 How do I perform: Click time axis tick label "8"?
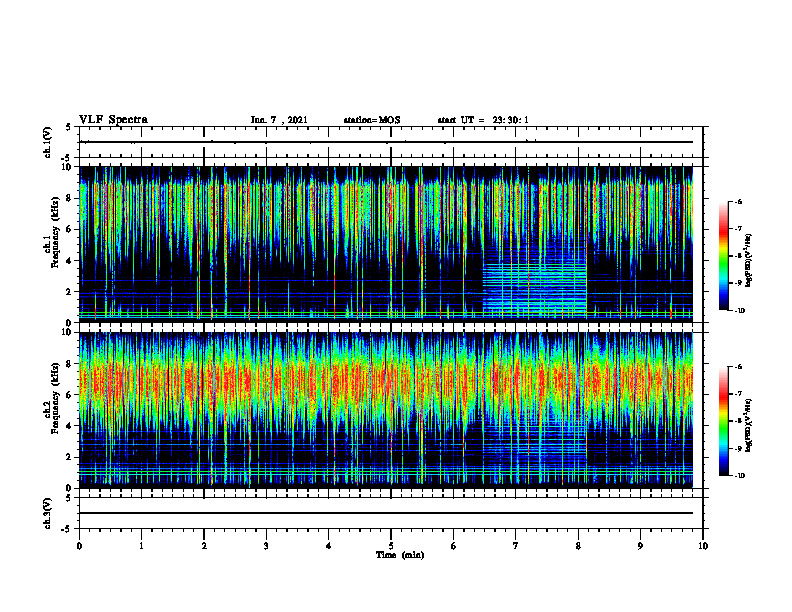(x=578, y=546)
